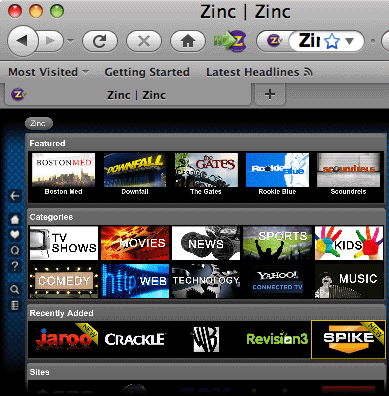Open the back/forward history dropdown arrow
Screen dimensions: 389x396
(70, 41)
